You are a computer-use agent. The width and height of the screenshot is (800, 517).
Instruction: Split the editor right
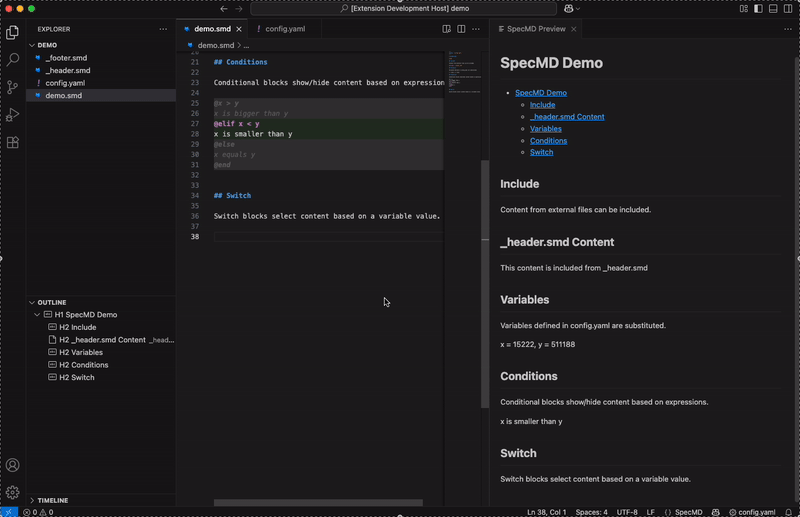click(461, 29)
